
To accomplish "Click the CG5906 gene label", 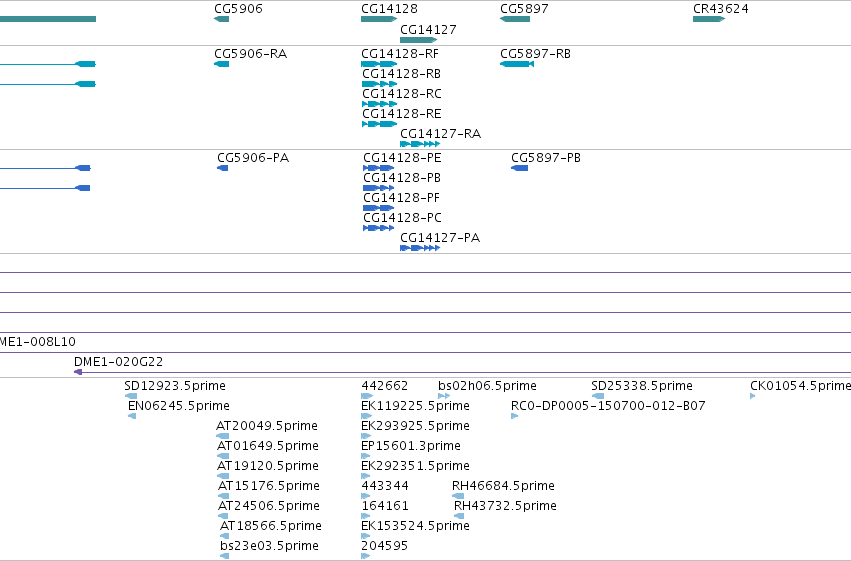I will [238, 9].
